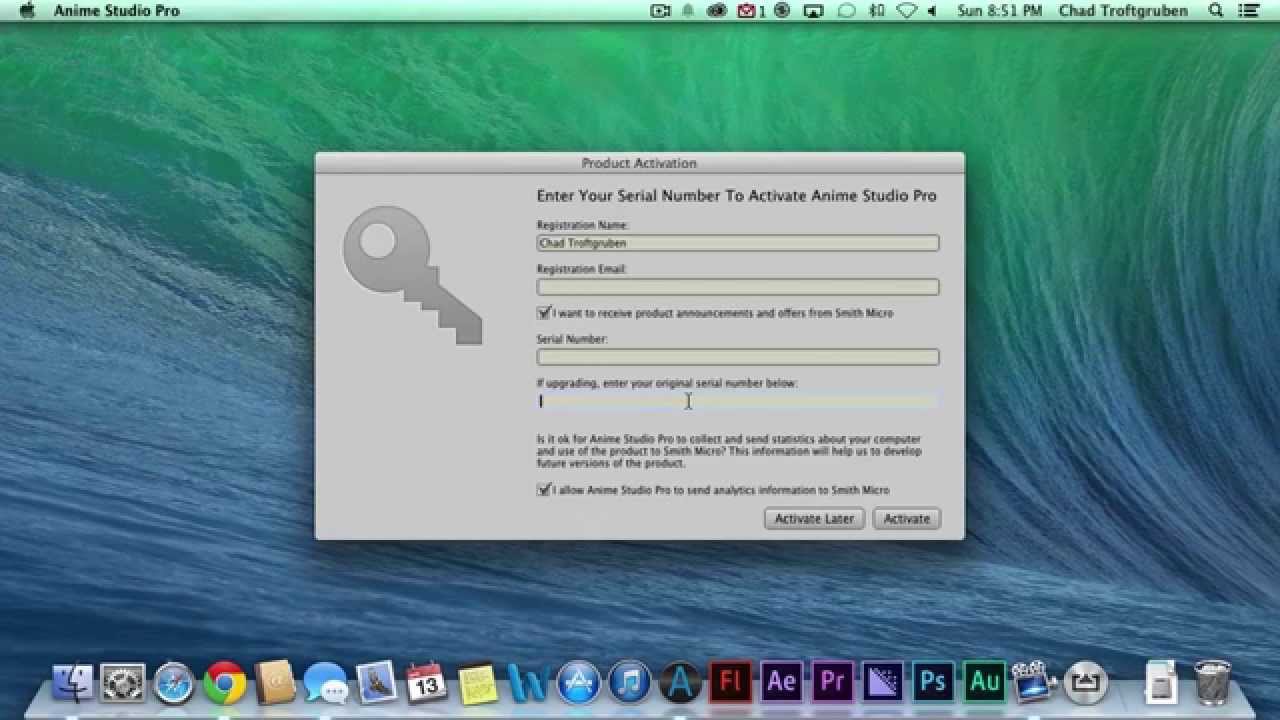Open the Apple menu
The image size is (1280, 720).
click(x=27, y=11)
